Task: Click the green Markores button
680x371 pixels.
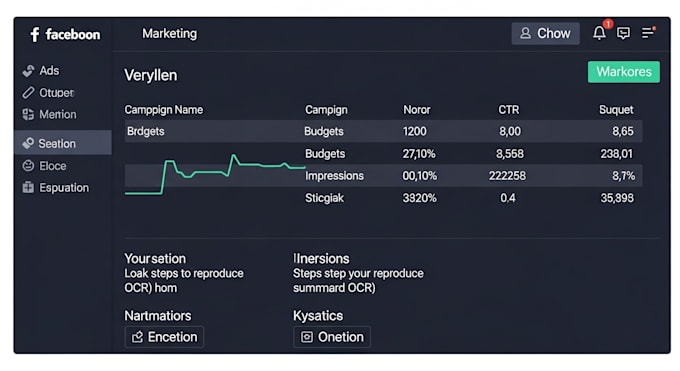Action: point(624,72)
